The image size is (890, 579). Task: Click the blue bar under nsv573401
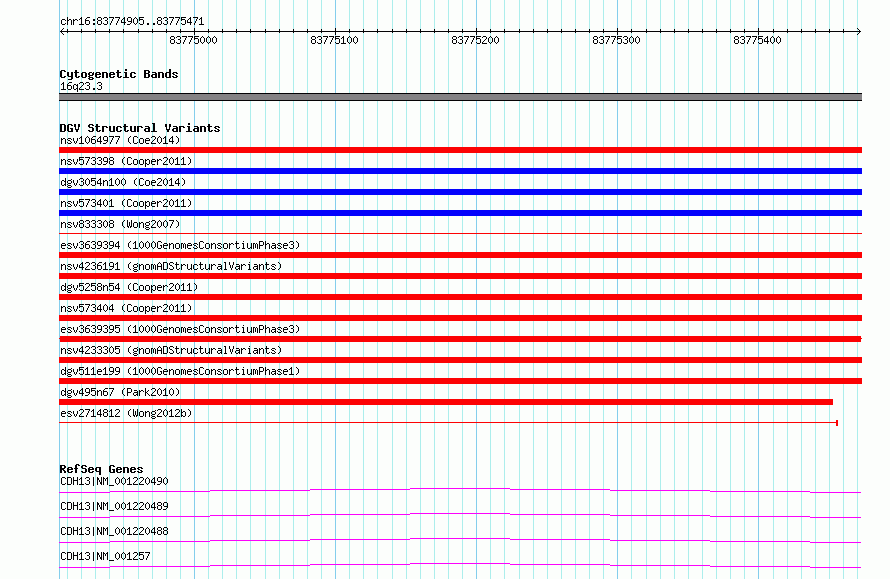[460, 213]
